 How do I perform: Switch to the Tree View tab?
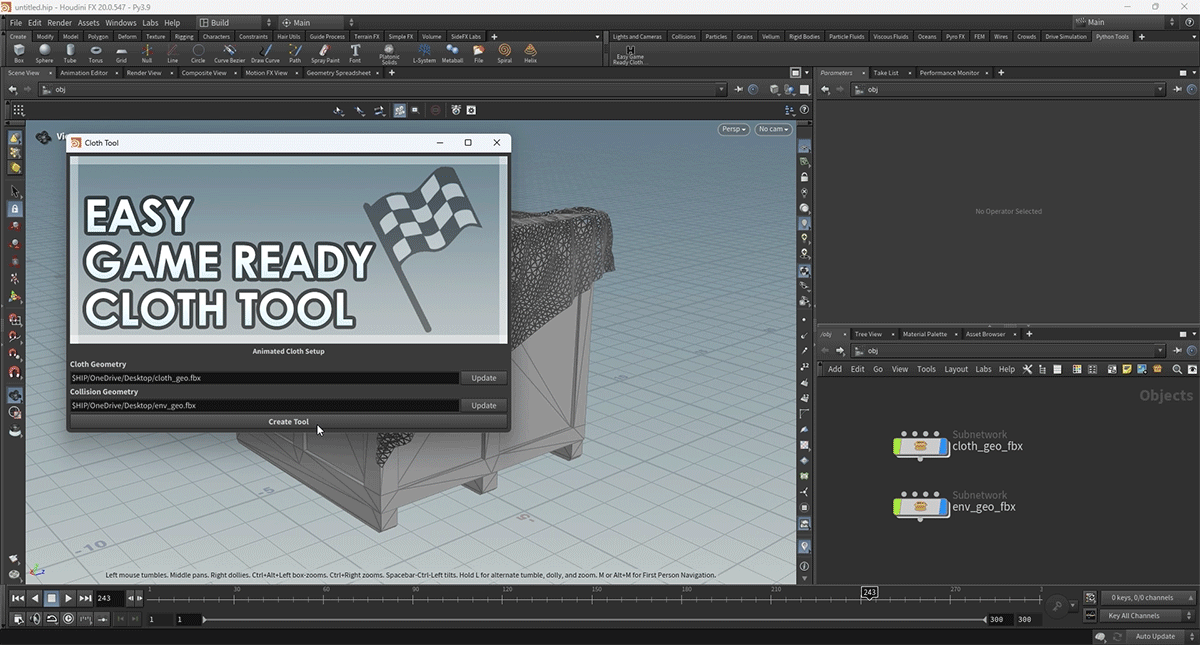coord(868,334)
